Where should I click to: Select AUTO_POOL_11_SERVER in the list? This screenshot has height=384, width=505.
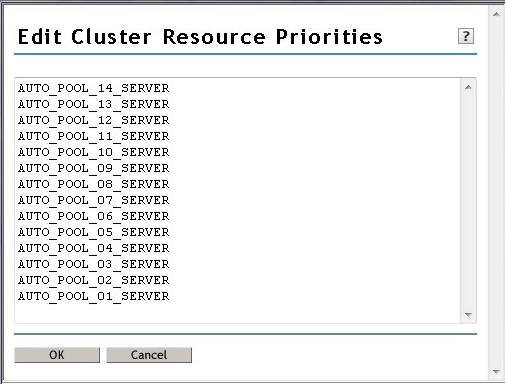point(94,136)
